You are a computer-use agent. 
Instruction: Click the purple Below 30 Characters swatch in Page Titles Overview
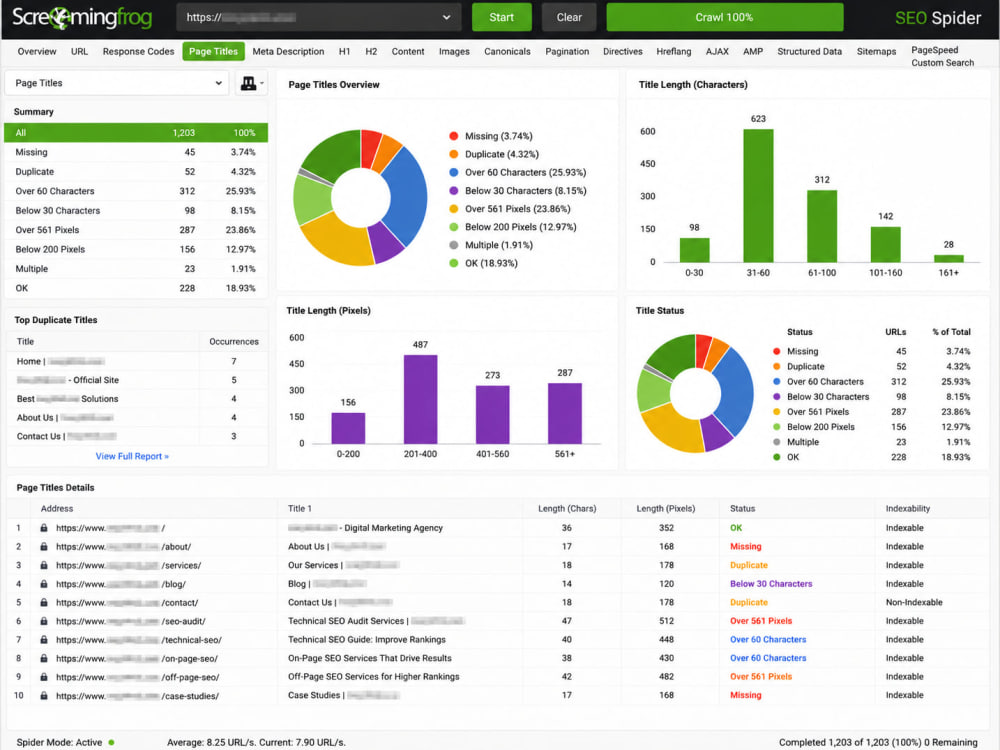click(x=453, y=191)
